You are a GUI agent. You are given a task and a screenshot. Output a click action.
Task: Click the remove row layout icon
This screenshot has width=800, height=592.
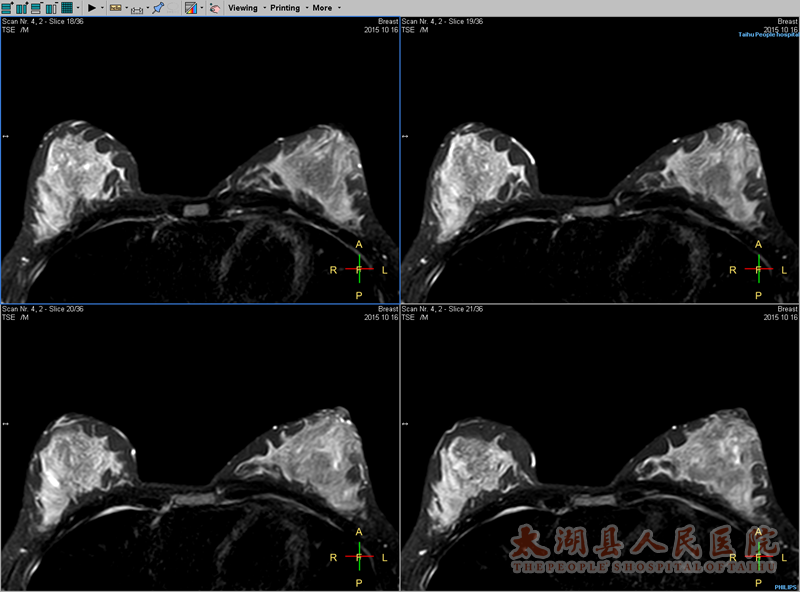[x=36, y=8]
